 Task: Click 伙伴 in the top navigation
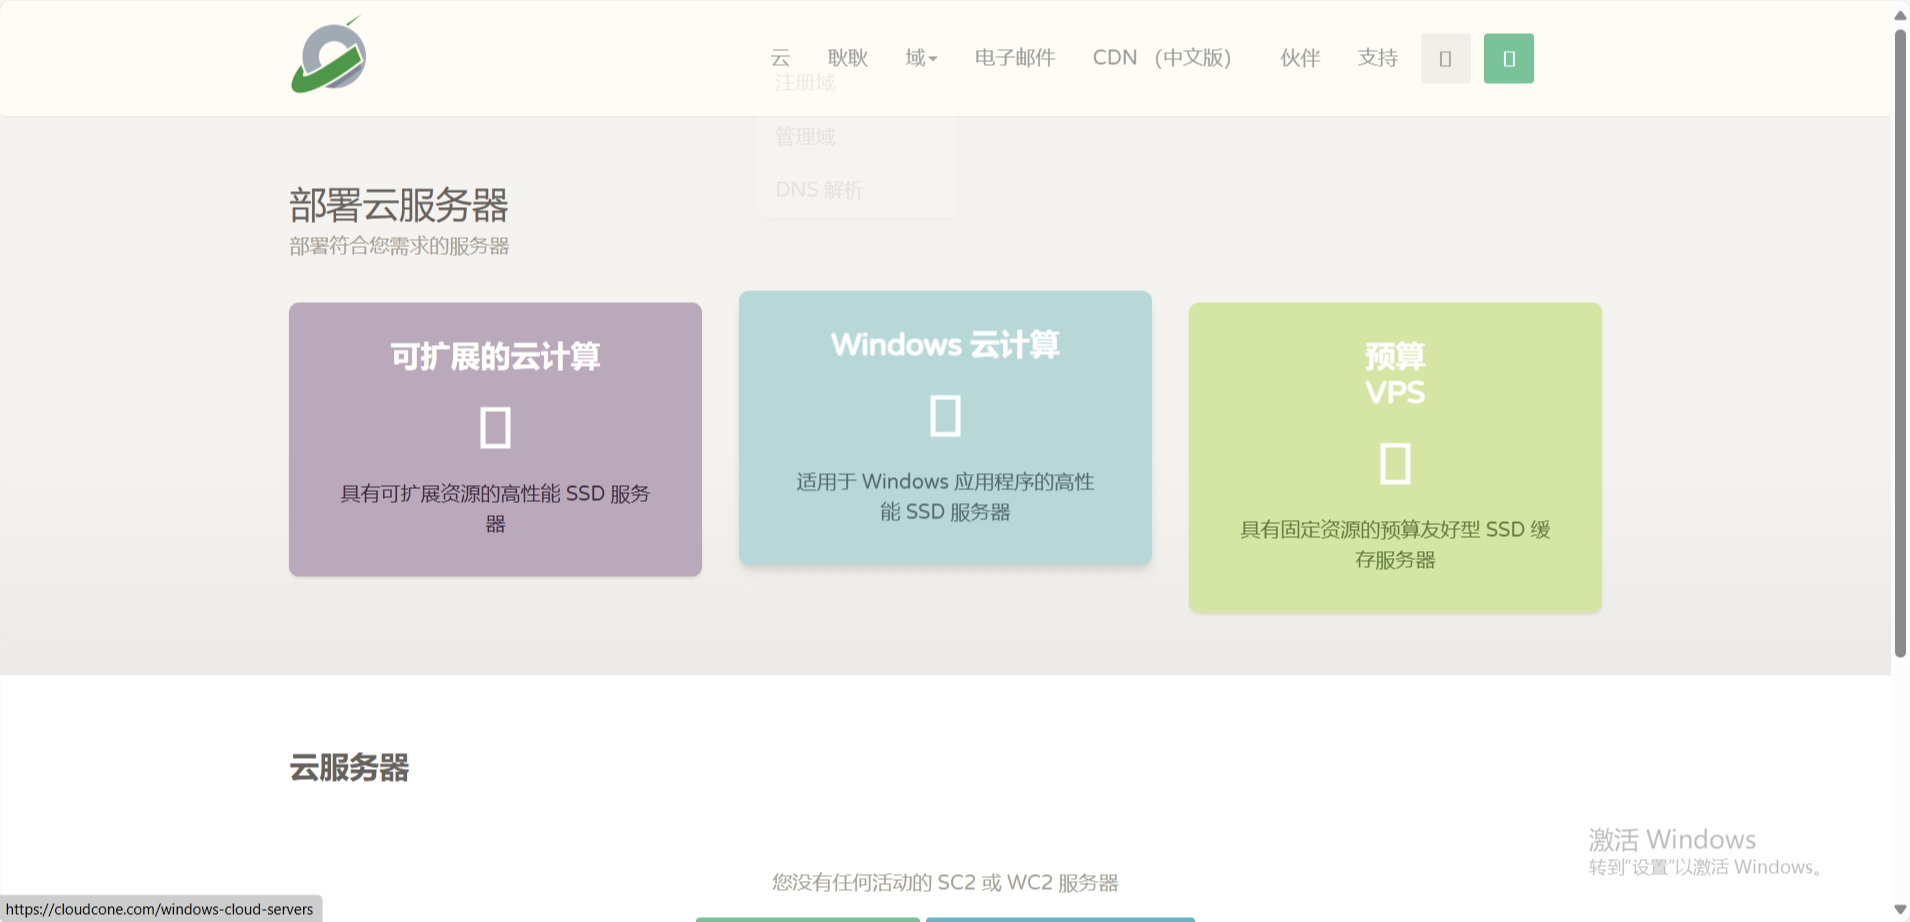click(1300, 58)
